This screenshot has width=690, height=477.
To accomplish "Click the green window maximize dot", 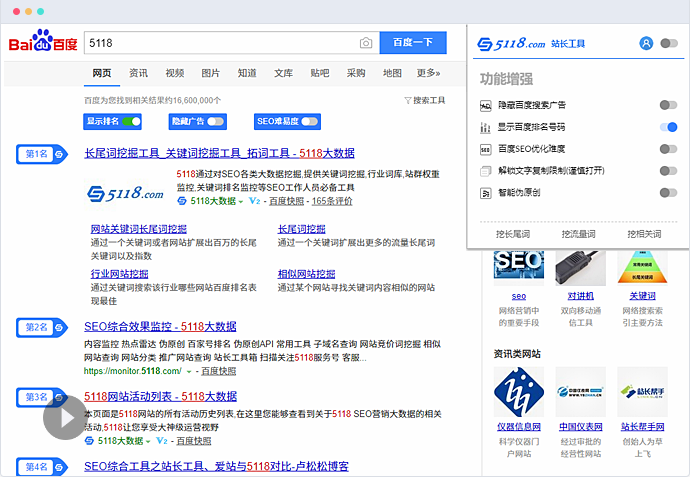I will (x=40, y=11).
